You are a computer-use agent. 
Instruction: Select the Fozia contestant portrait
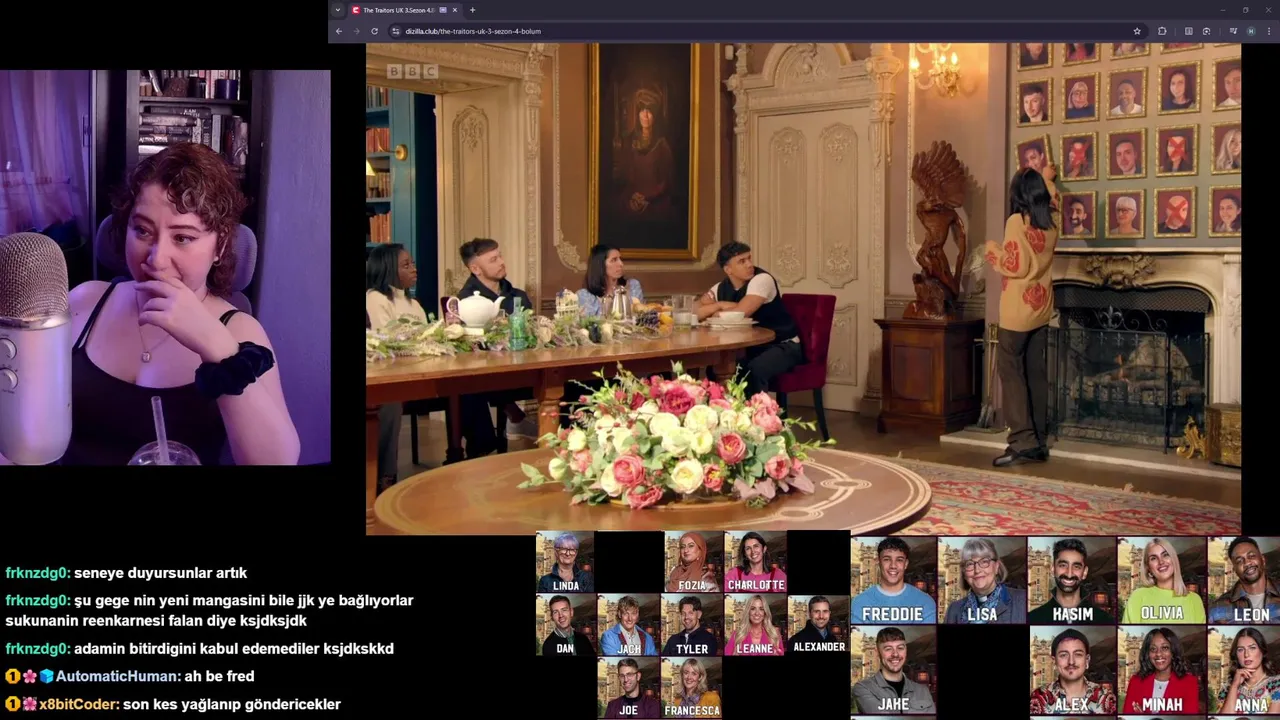693,562
